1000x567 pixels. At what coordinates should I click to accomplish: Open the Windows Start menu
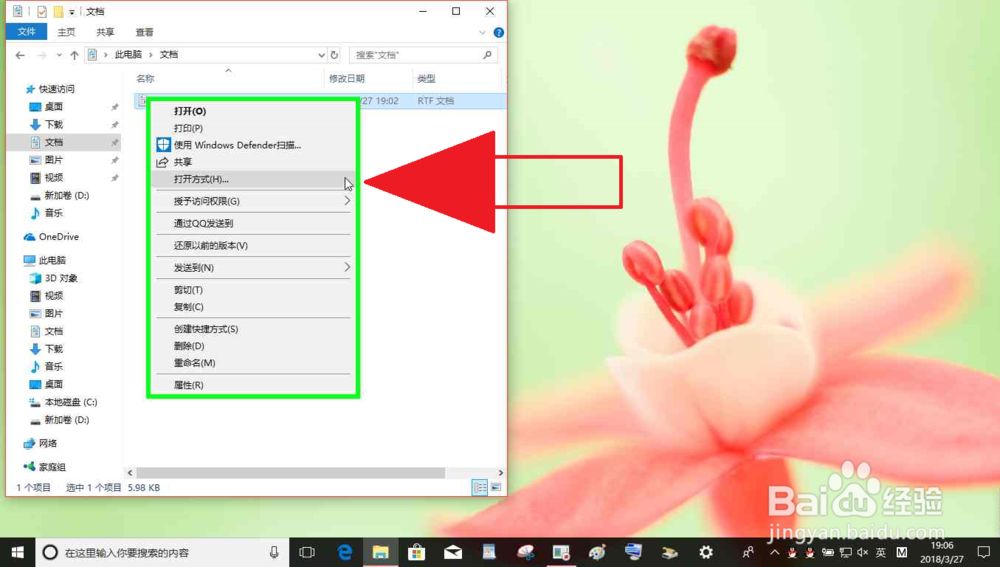coord(17,552)
